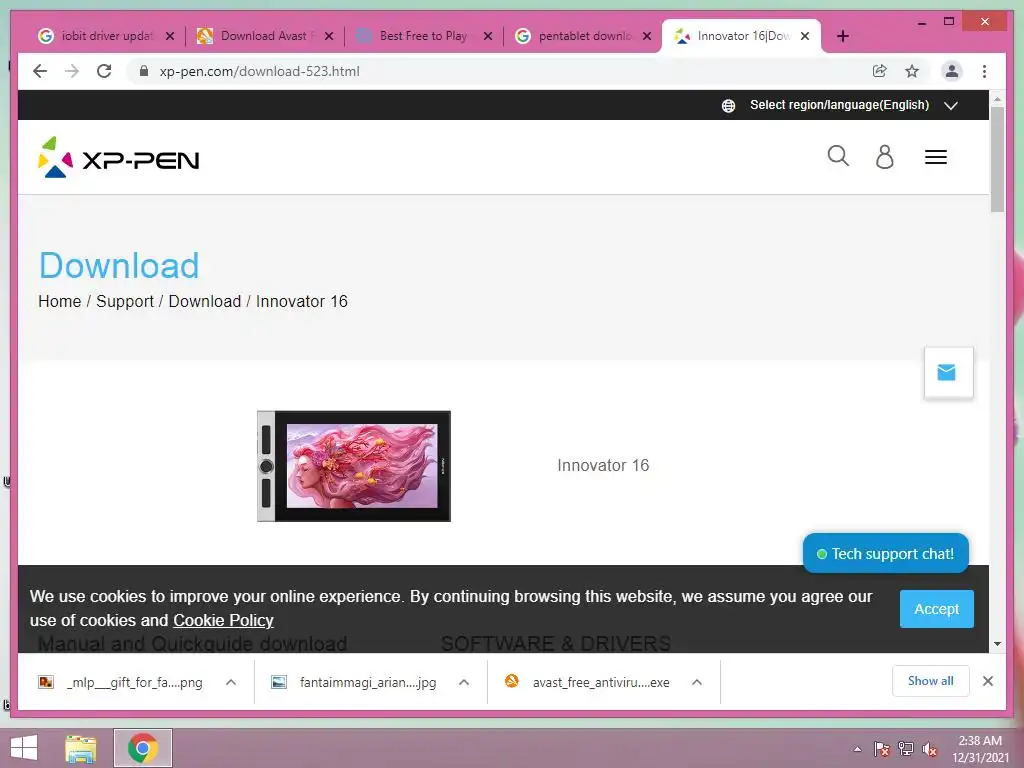Click Chrome taskbar icon
Viewport: 1024px width, 768px height.
tap(143, 748)
